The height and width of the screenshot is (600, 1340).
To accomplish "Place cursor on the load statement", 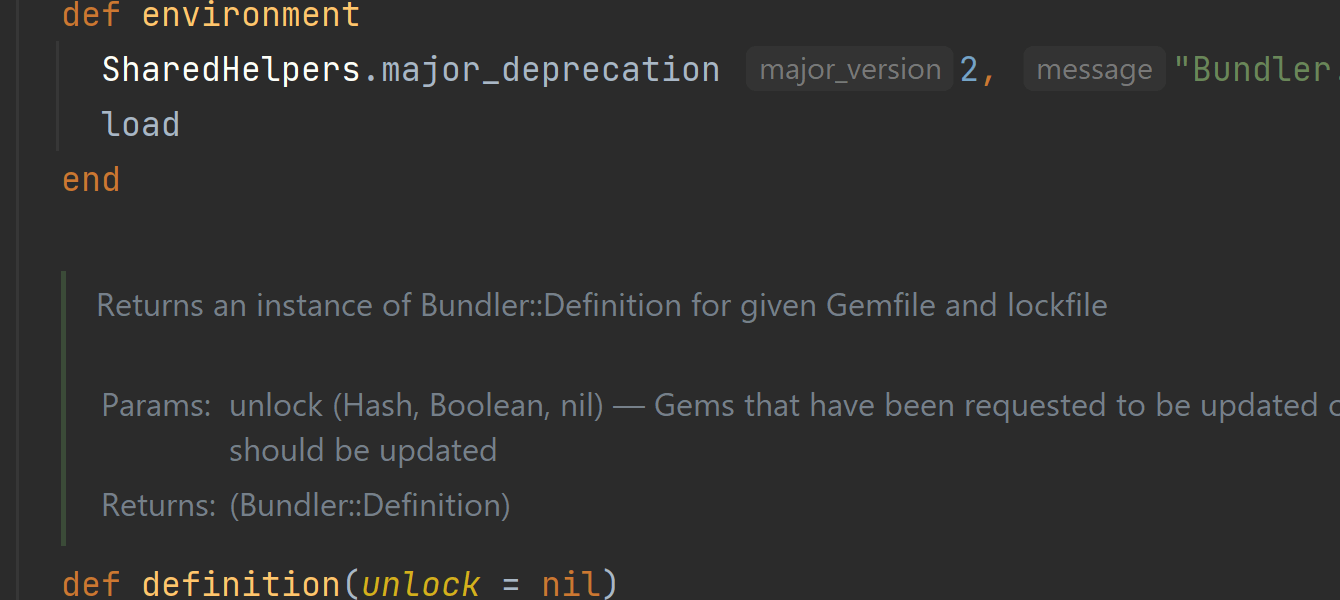I will tap(141, 125).
